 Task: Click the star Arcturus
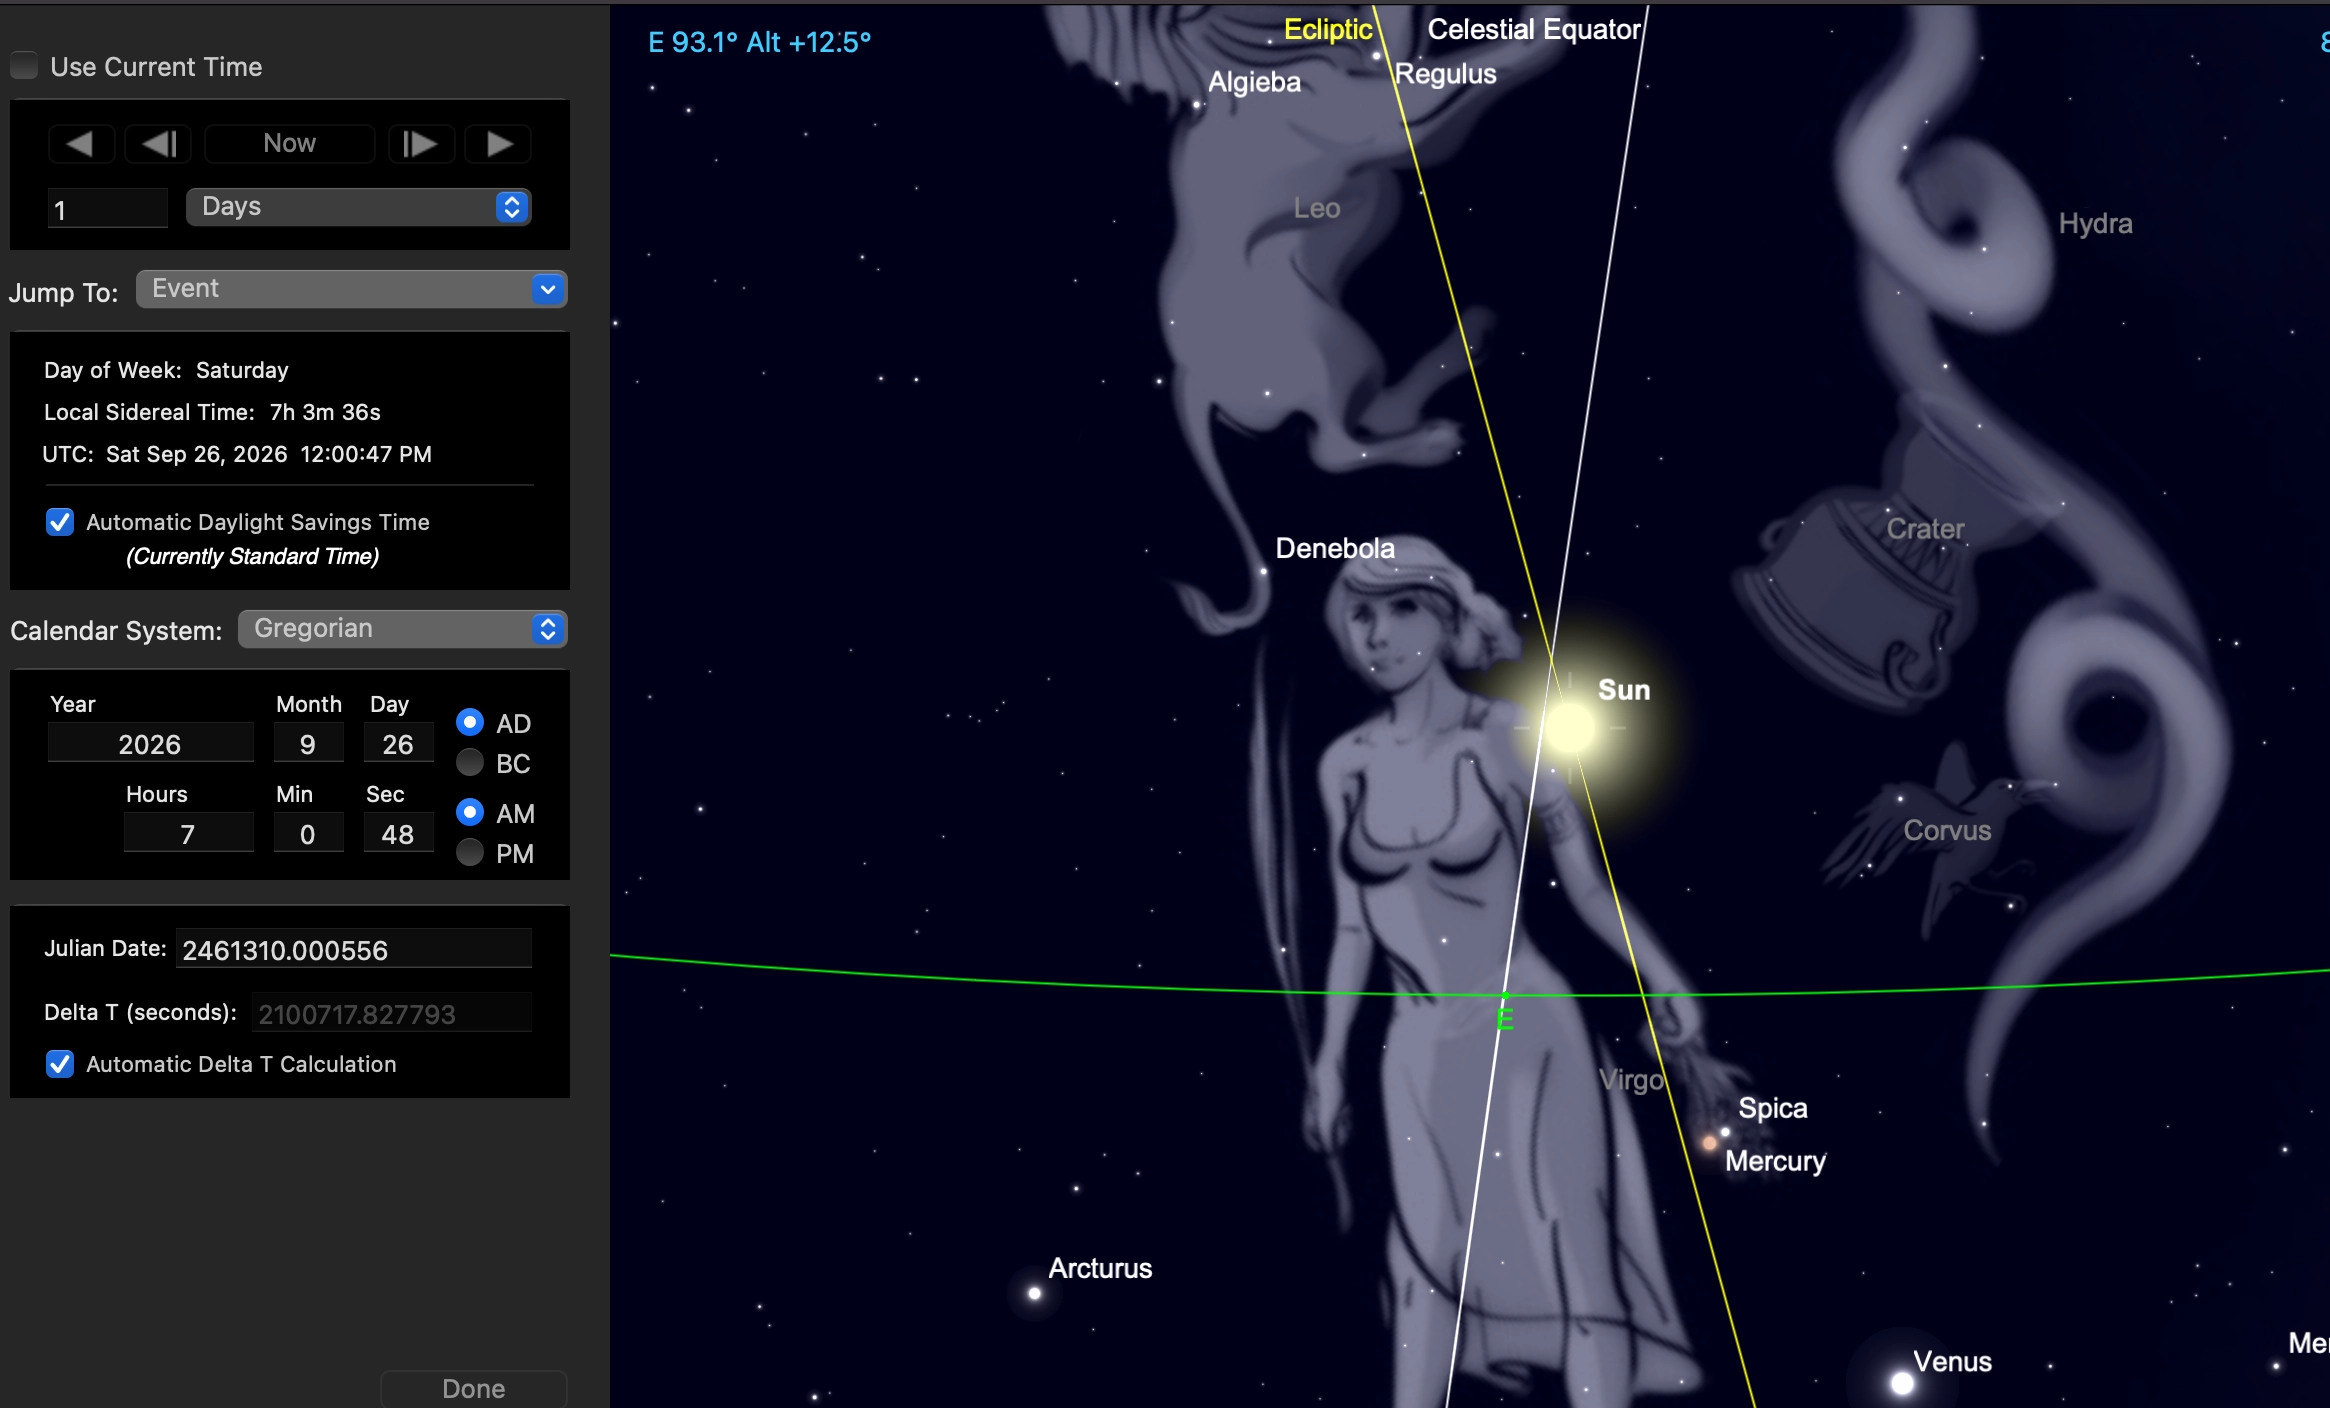1035,1293
